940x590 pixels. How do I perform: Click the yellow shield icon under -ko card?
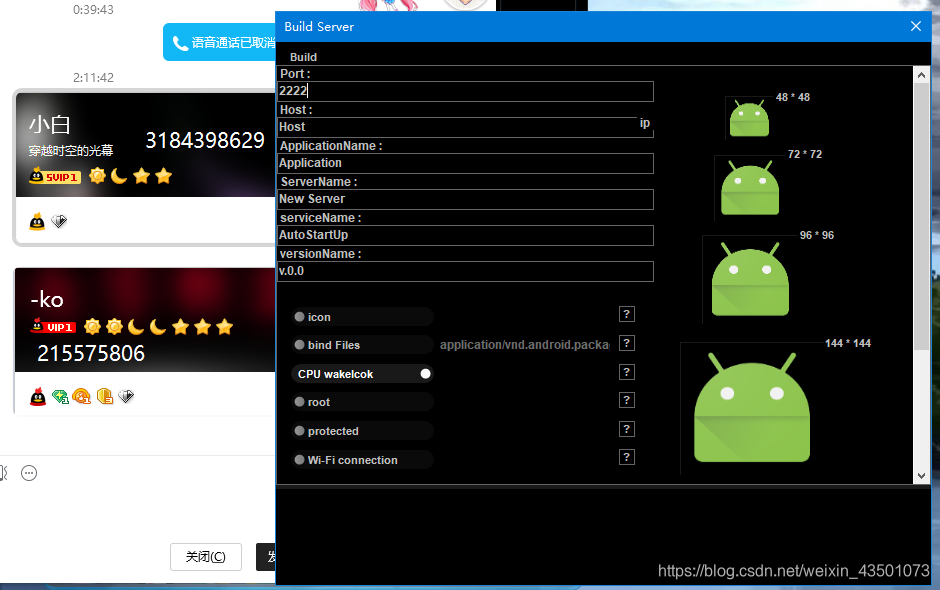(x=105, y=396)
